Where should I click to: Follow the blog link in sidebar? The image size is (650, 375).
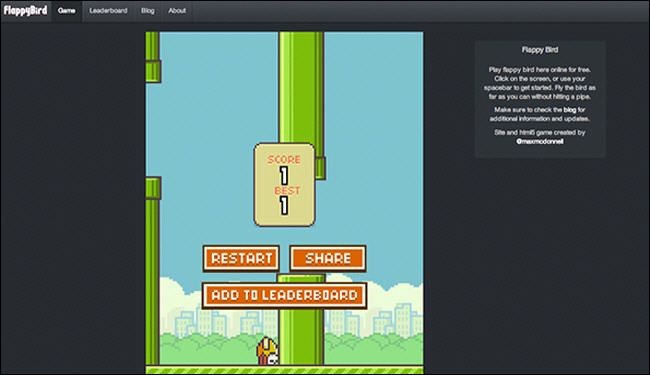point(570,110)
